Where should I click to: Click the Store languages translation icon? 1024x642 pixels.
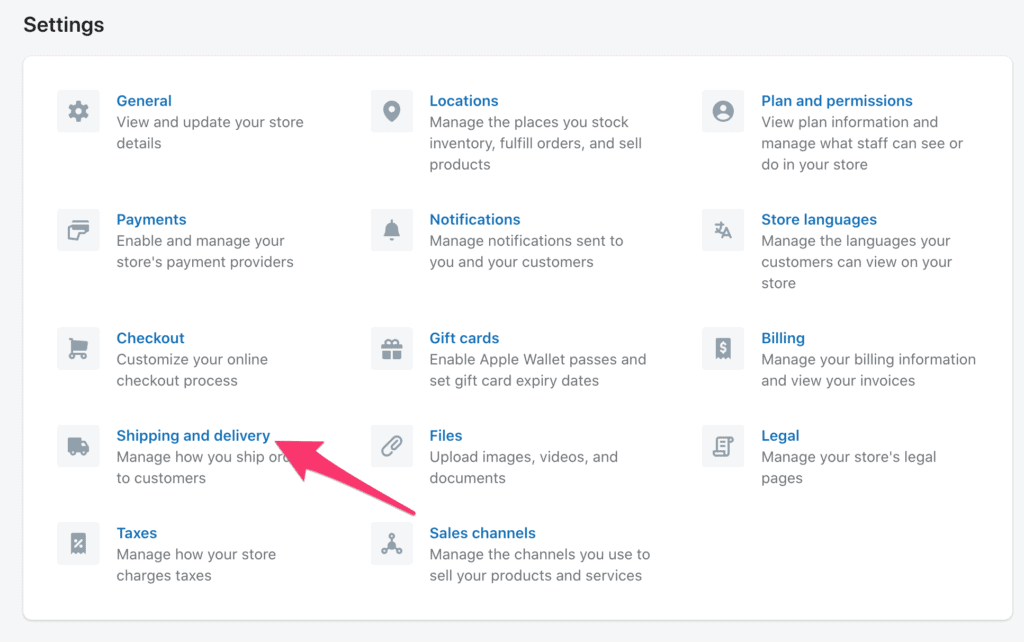722,230
